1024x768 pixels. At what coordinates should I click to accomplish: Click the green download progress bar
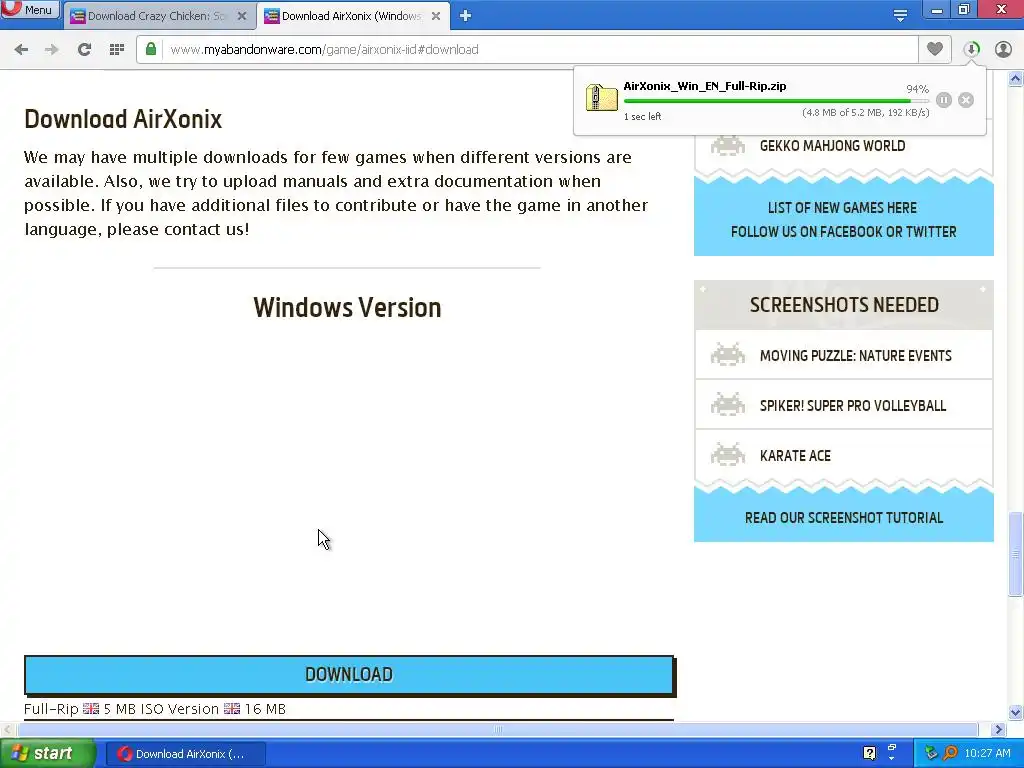click(x=776, y=101)
